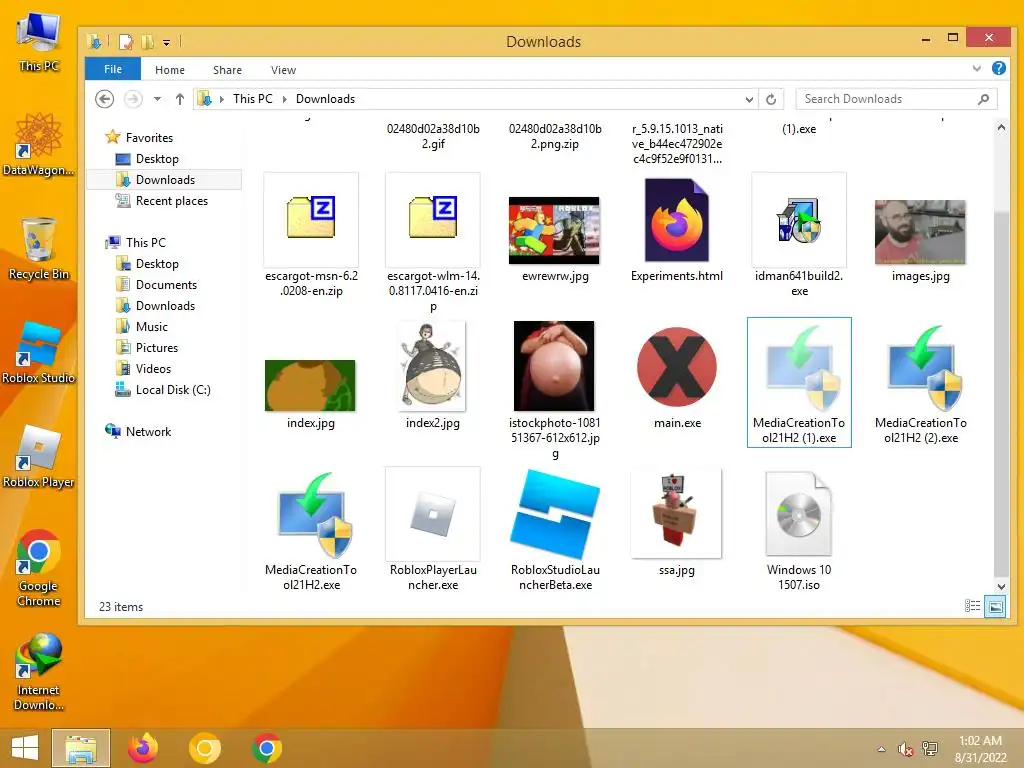
Task: Open the recent locations dropdown arrow
Action: point(157,99)
